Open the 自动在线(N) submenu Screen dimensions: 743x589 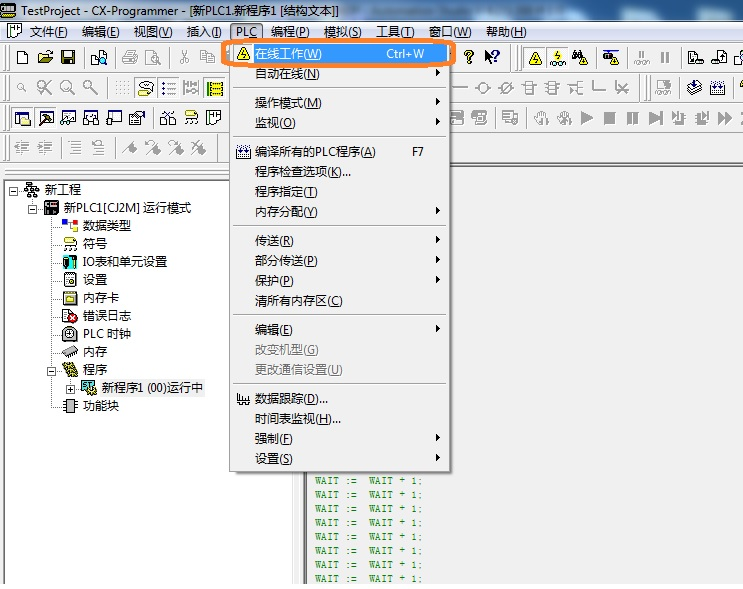click(x=339, y=73)
